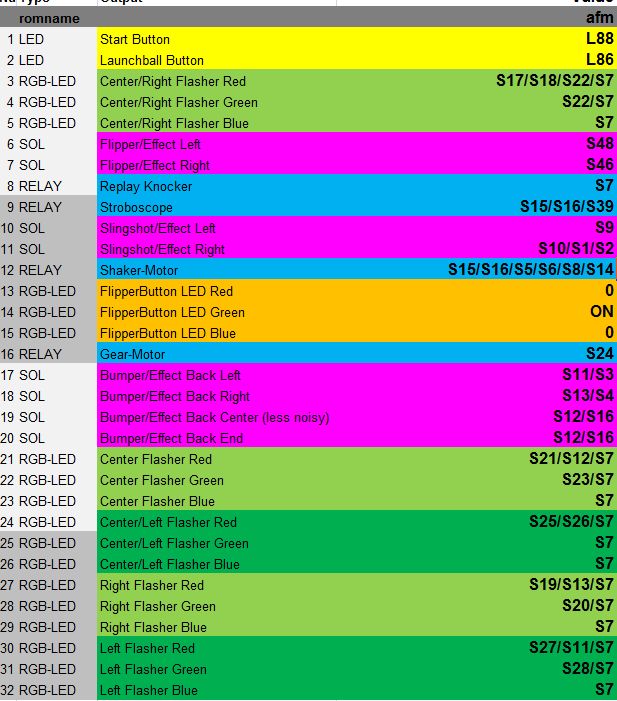Click value 'S15/S16/S5/S6/S8/S14'
The width and height of the screenshot is (617, 701).
(x=531, y=270)
